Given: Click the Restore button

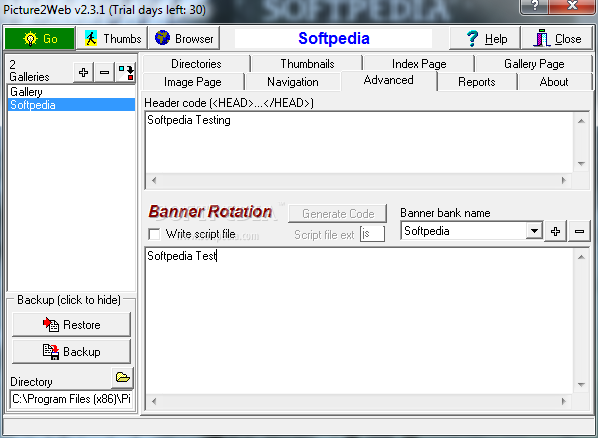Looking at the screenshot, I should coord(71,325).
